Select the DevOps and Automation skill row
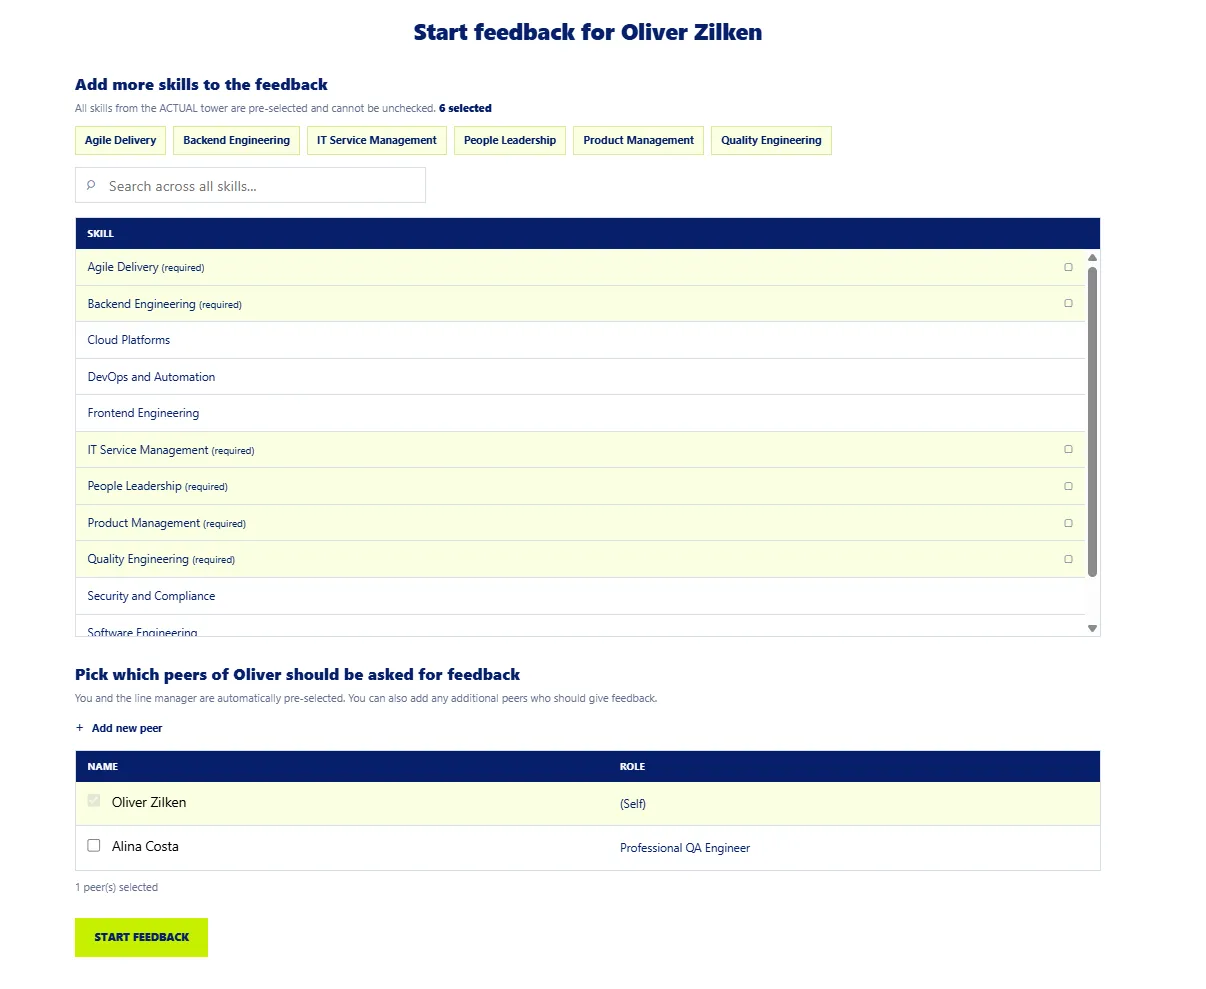This screenshot has width=1206, height=989. point(580,377)
